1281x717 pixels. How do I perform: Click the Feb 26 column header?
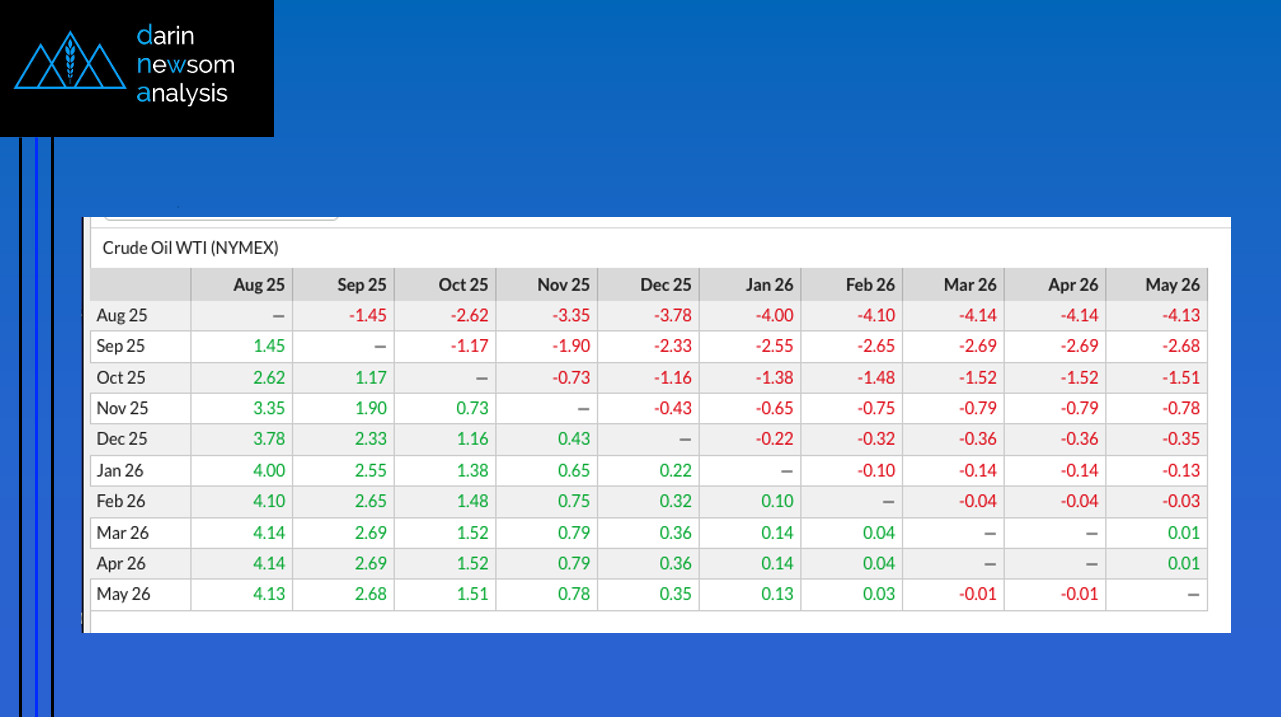(869, 285)
